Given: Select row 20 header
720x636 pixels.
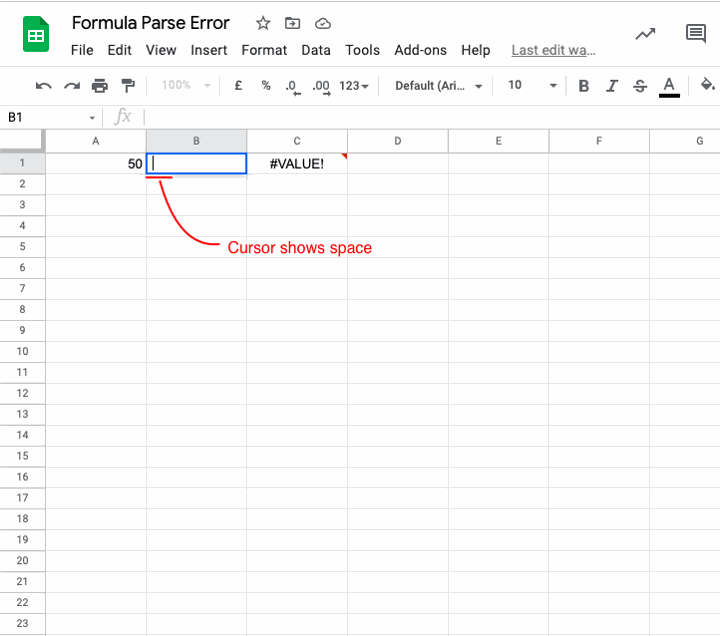Looking at the screenshot, I should point(22,561).
